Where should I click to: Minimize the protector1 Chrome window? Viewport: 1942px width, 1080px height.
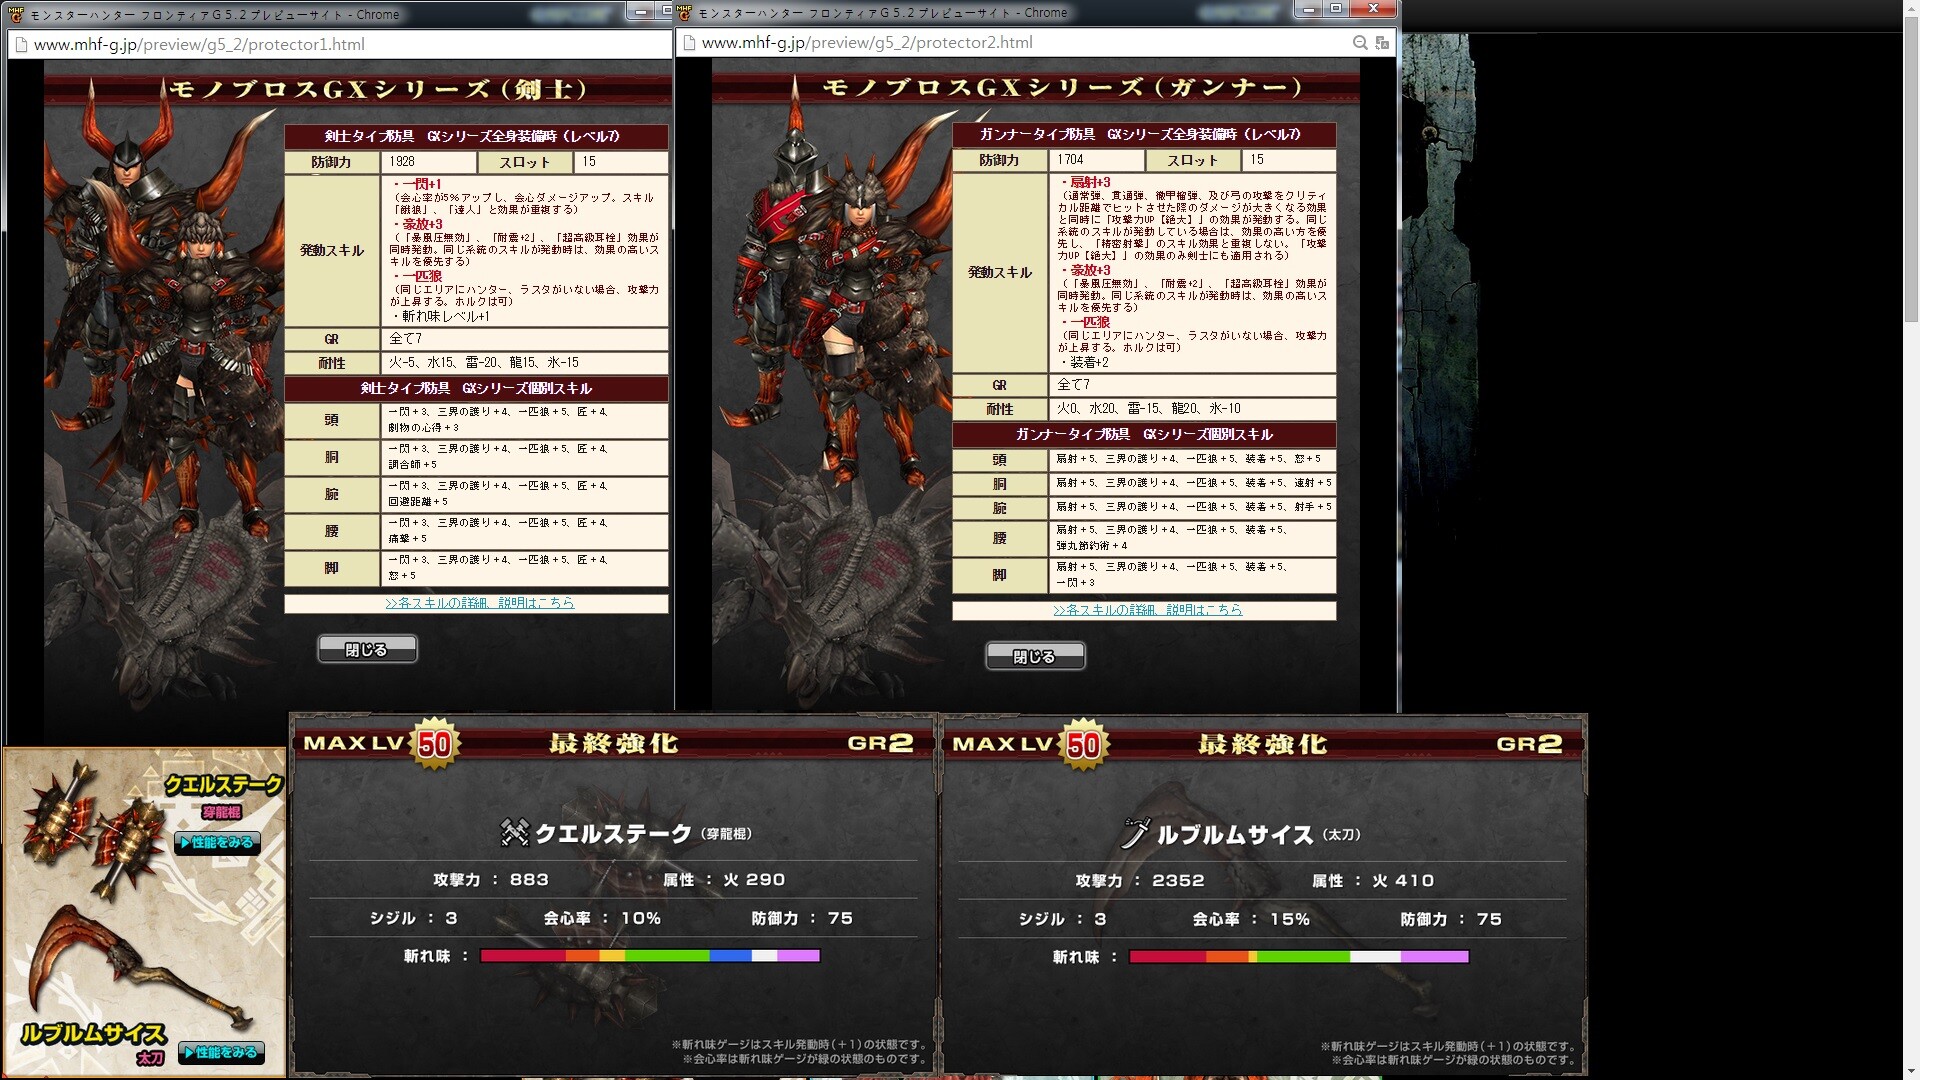(x=641, y=10)
